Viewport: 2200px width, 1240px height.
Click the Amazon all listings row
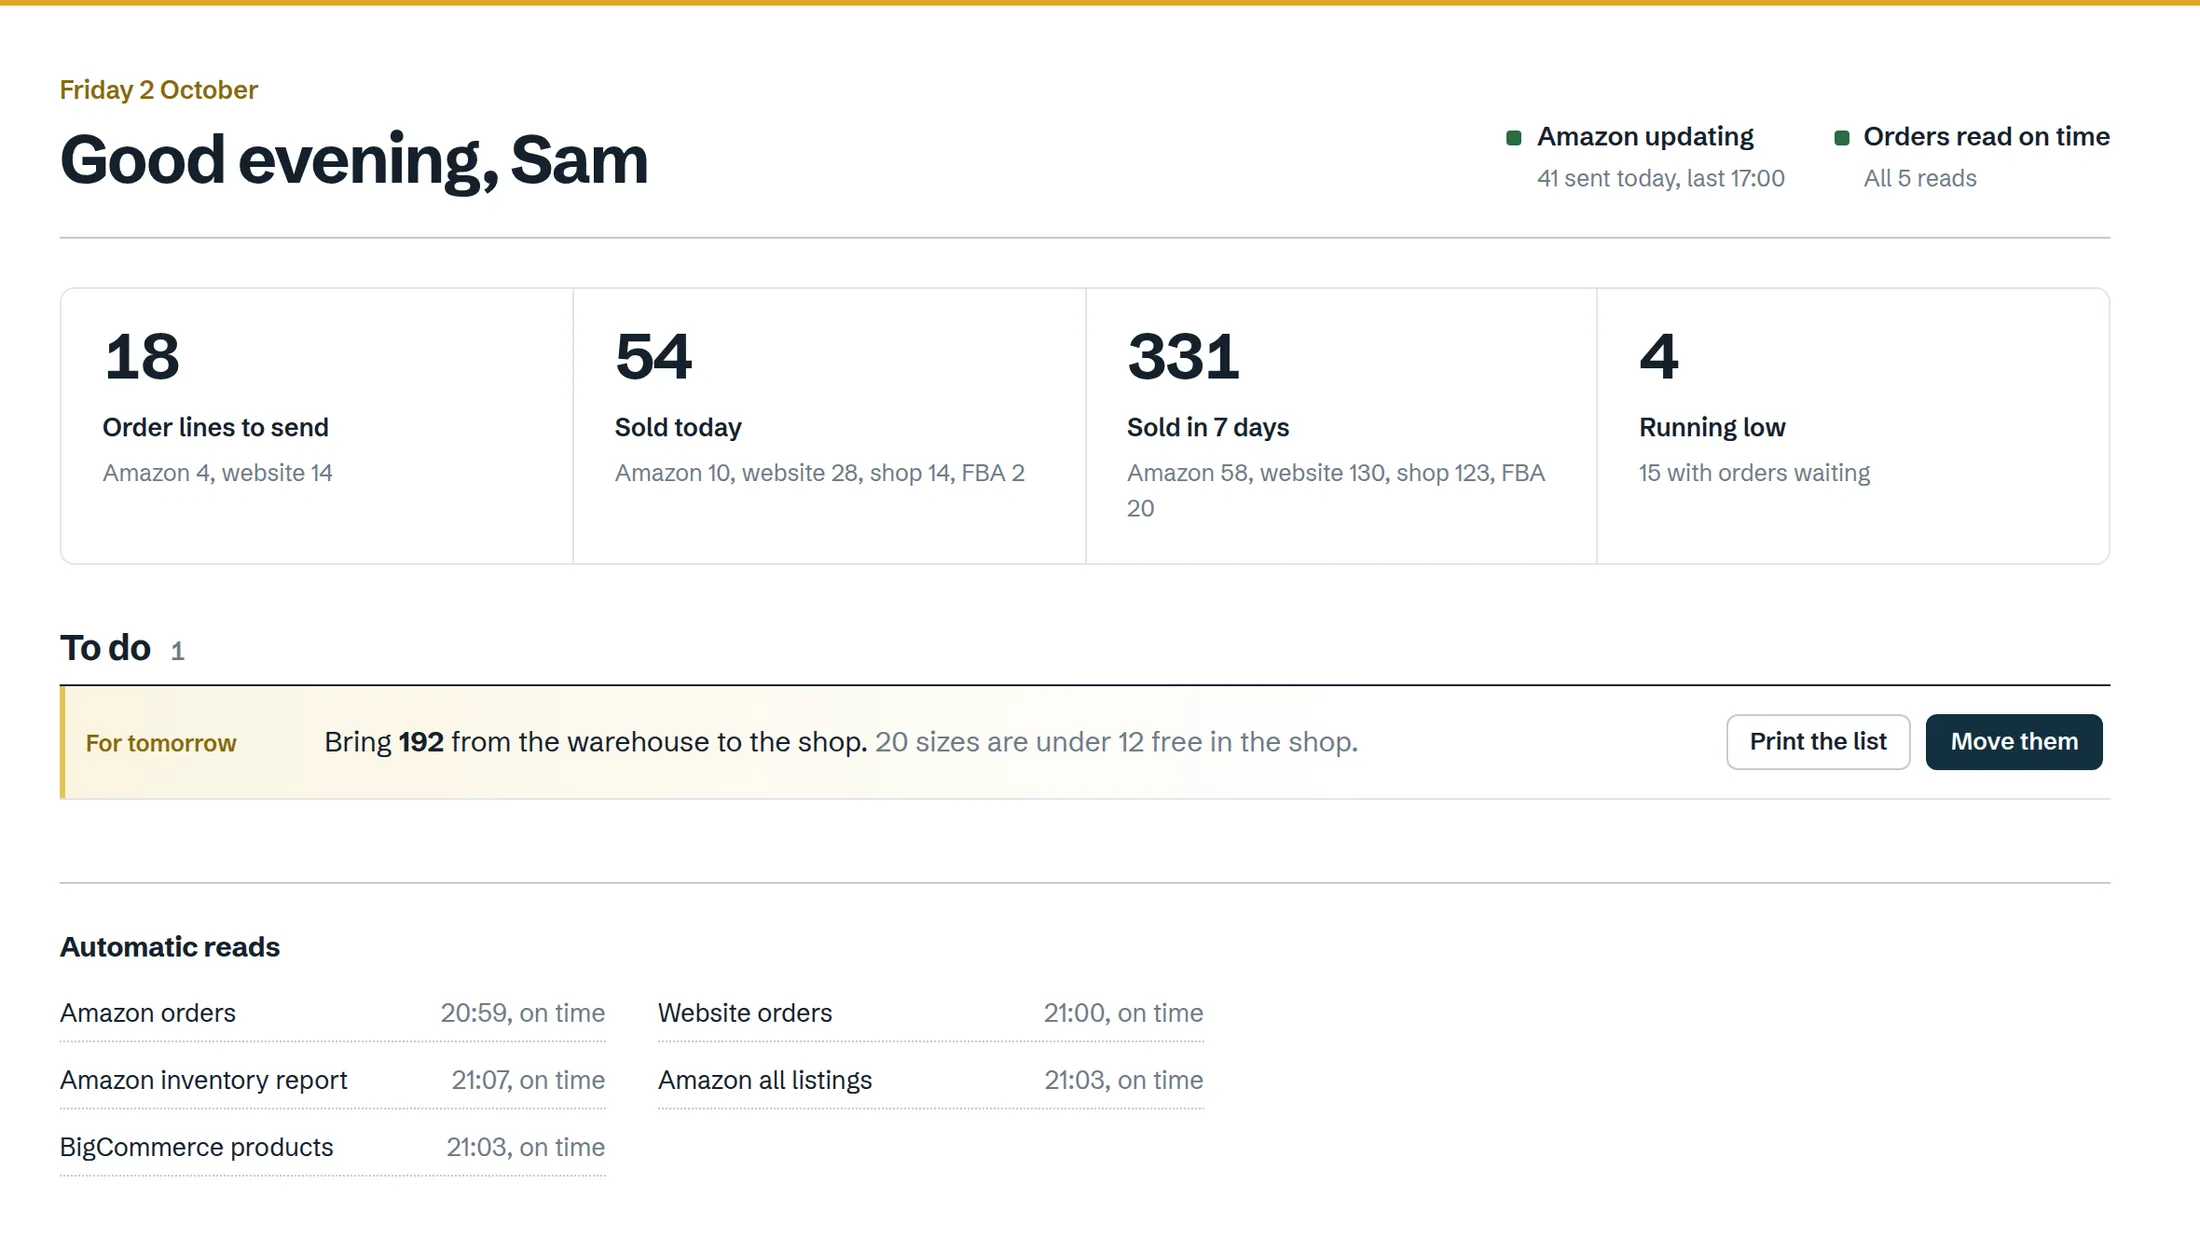pyautogui.click(x=930, y=1080)
